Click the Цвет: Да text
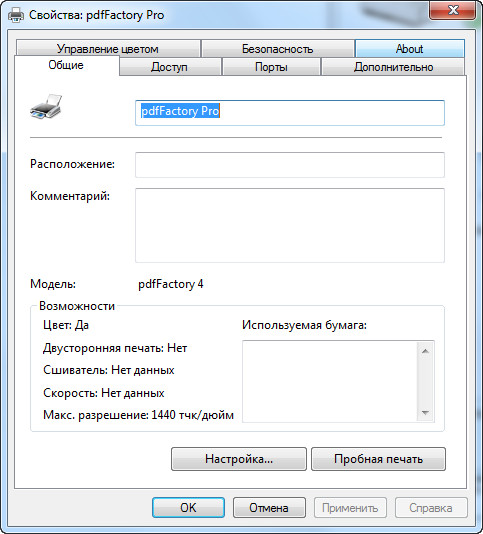This screenshot has height=534, width=483. [x=66, y=325]
